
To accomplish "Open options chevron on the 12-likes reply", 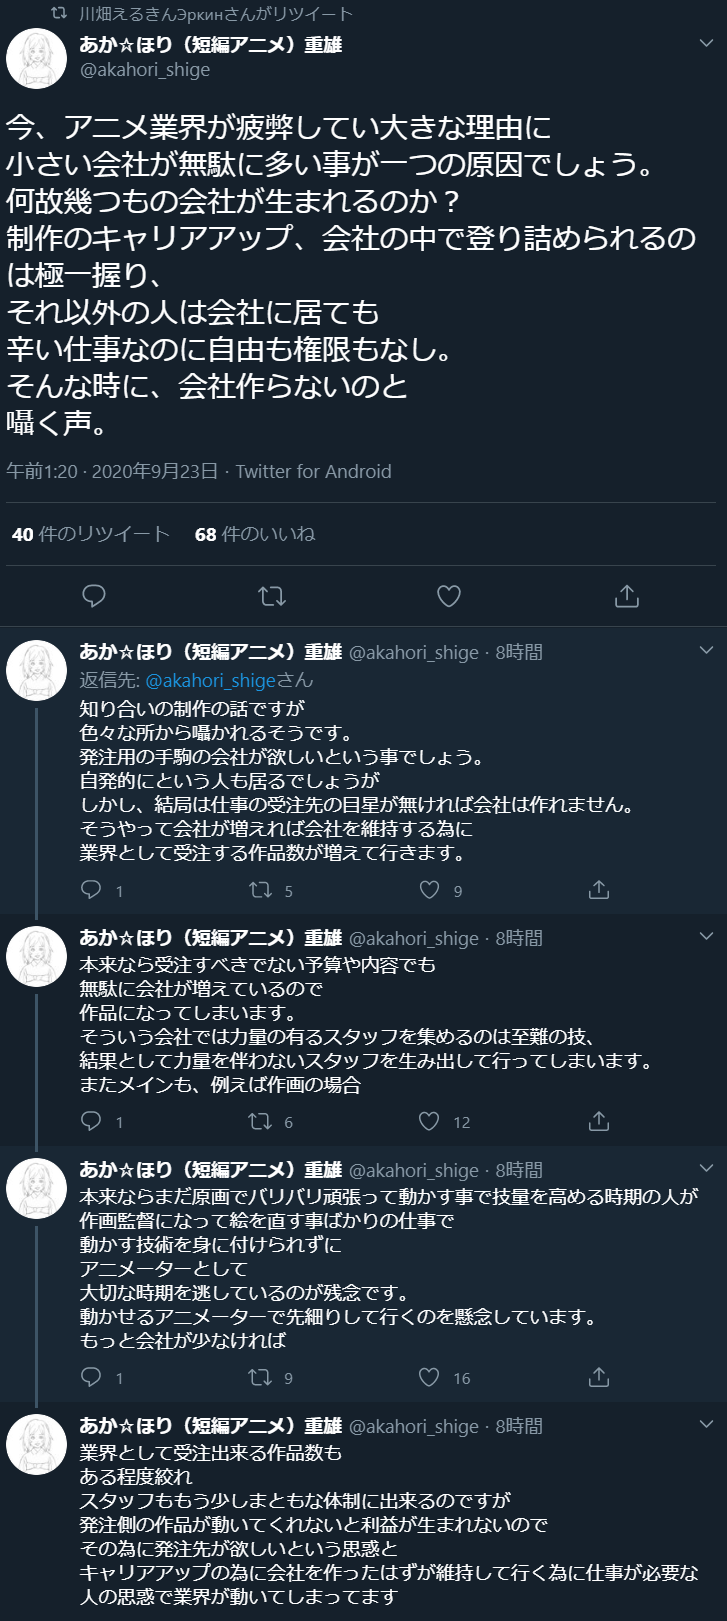I will click(706, 937).
